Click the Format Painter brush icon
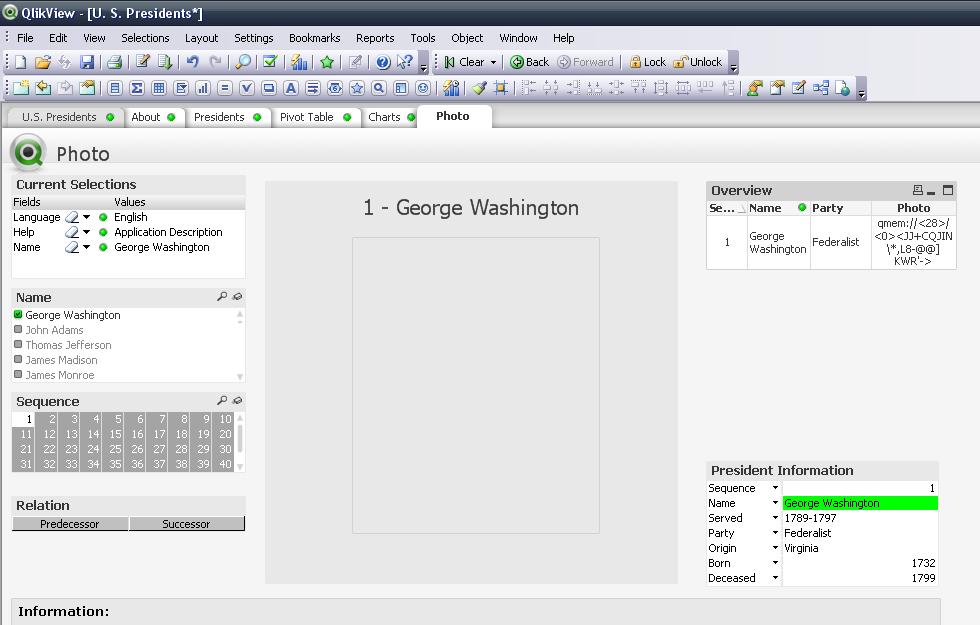Viewport: 980px width, 625px height. pos(479,88)
